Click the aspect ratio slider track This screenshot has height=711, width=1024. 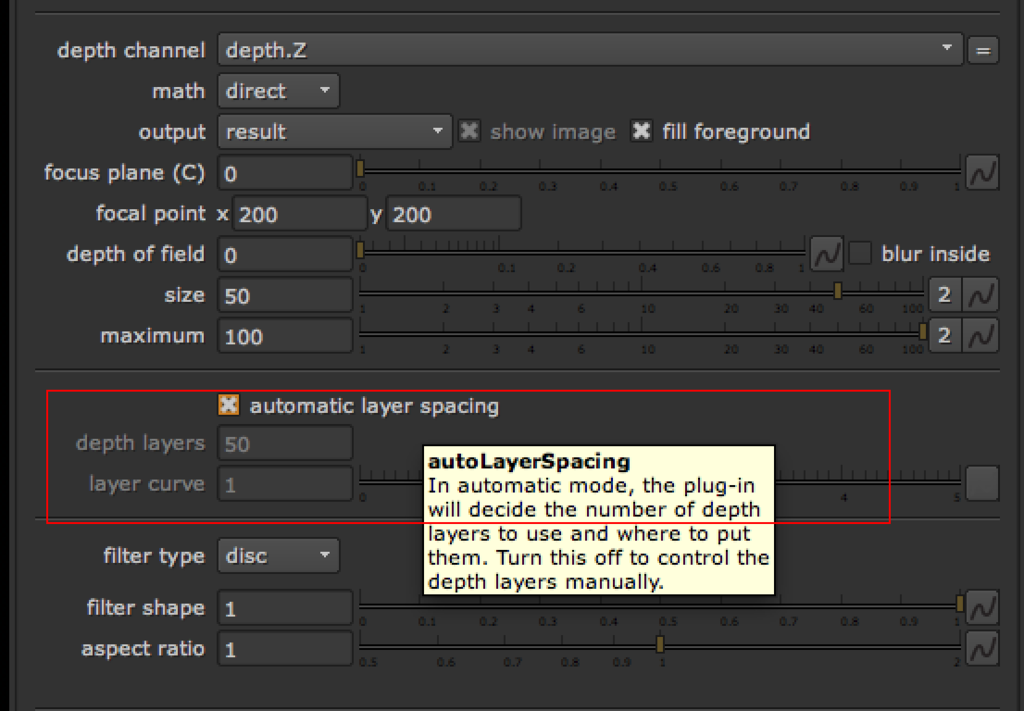click(658, 646)
